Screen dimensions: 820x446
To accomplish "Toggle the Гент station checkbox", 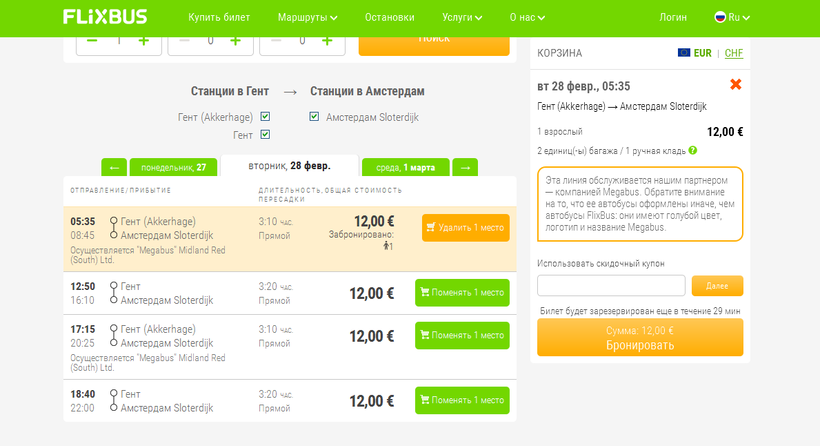I will pyautogui.click(x=265, y=134).
